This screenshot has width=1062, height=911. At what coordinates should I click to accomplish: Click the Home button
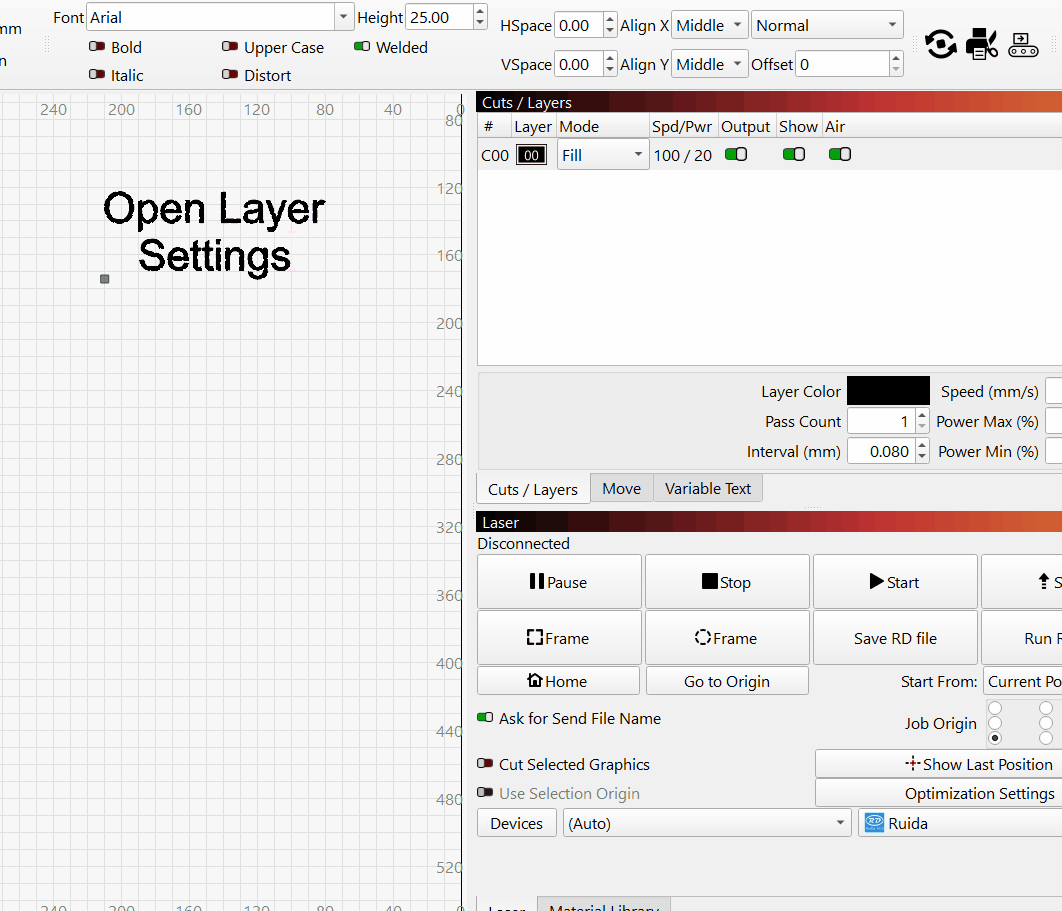pyautogui.click(x=558, y=681)
